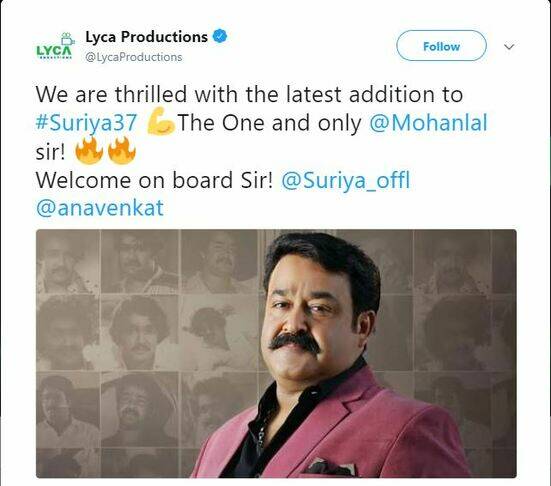Open the attached tweet photo
The height and width of the screenshot is (486, 551).
[276, 354]
